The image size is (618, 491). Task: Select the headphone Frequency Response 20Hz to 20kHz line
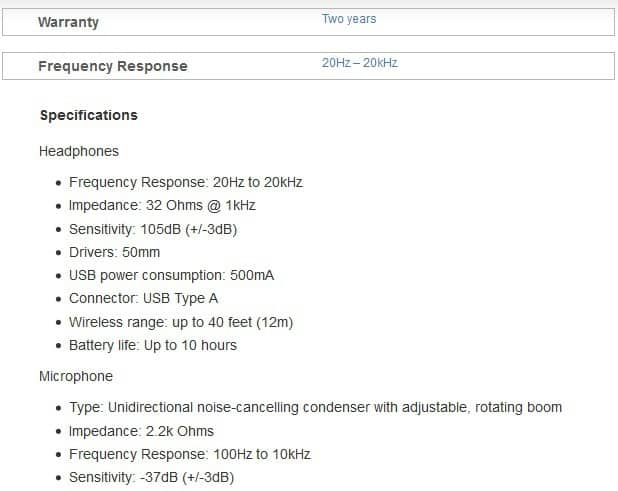[185, 183]
